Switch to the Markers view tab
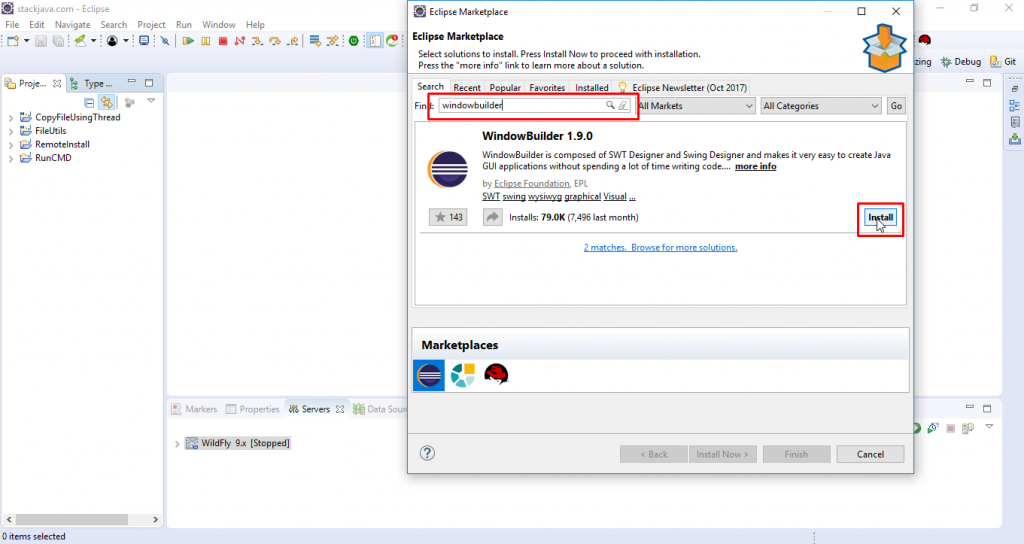 click(x=194, y=409)
